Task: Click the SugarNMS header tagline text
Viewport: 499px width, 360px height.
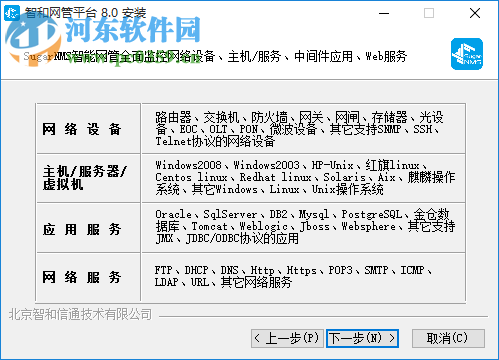Action: pyautogui.click(x=215, y=56)
